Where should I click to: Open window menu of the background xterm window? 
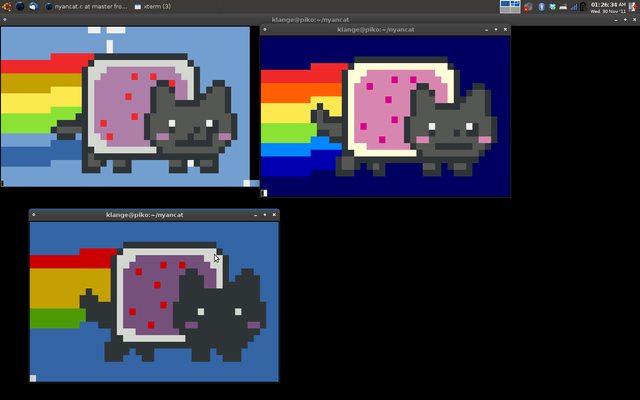point(4,20)
